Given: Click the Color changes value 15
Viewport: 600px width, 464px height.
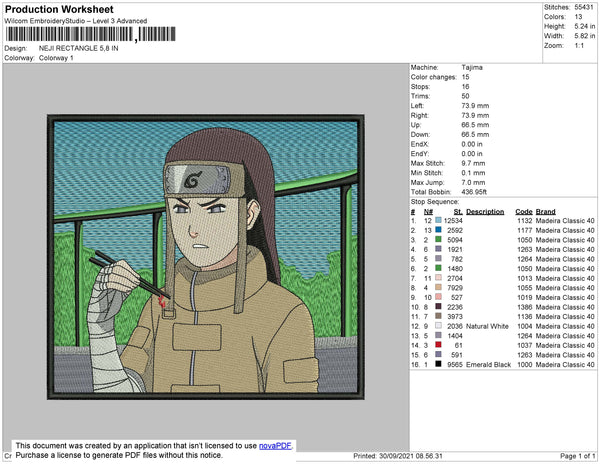Looking at the screenshot, I should (465, 77).
